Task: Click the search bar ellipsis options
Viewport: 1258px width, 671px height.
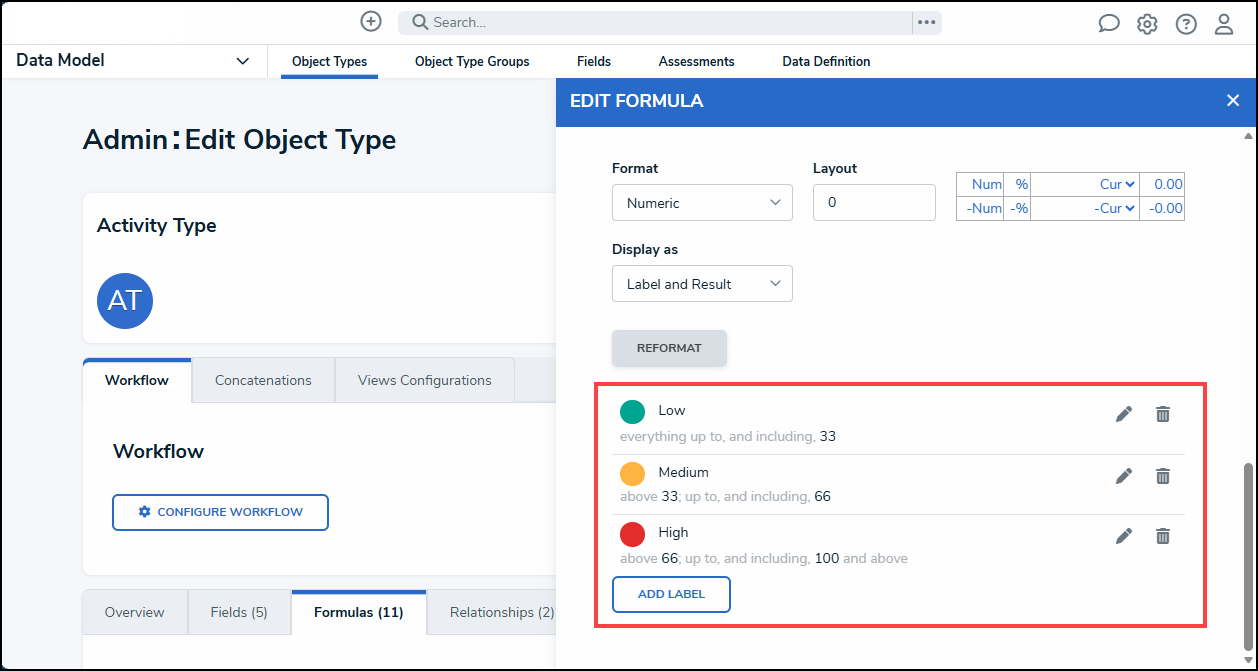Action: coord(927,22)
